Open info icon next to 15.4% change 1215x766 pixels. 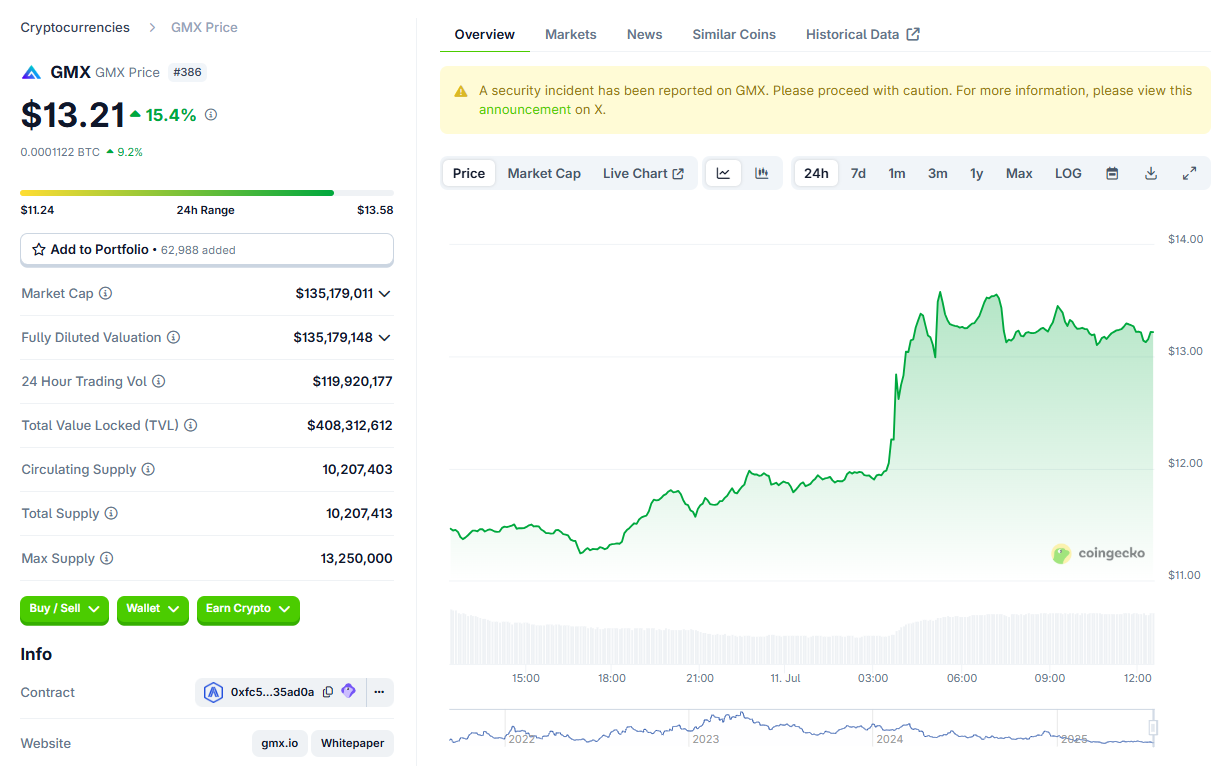point(211,115)
